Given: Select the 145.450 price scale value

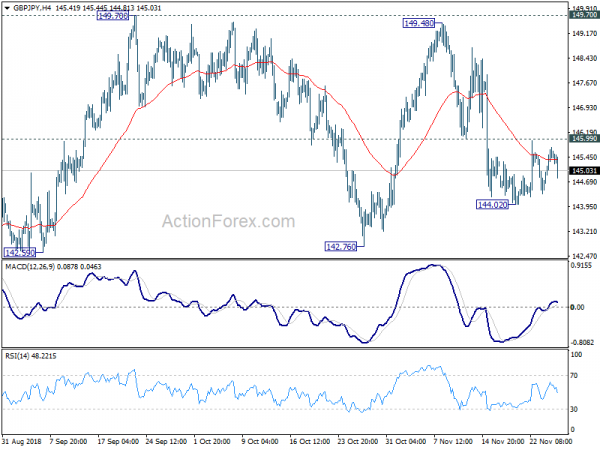Looking at the screenshot, I should coord(584,157).
